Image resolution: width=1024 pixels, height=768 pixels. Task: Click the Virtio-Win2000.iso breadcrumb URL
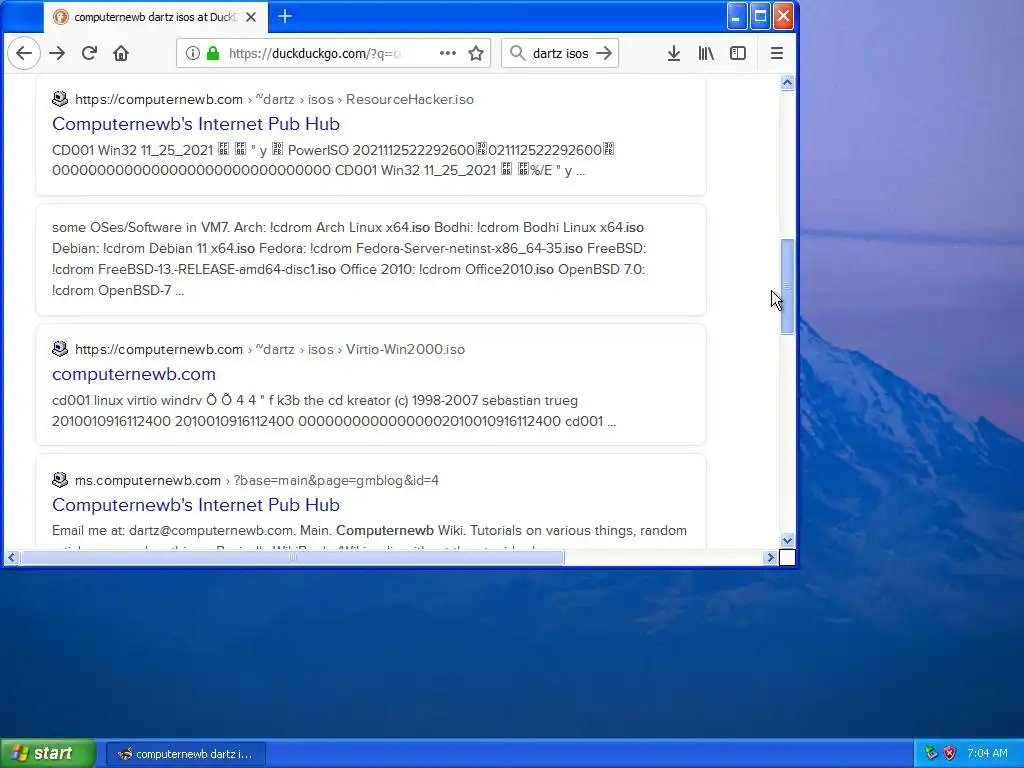pyautogui.click(x=270, y=349)
